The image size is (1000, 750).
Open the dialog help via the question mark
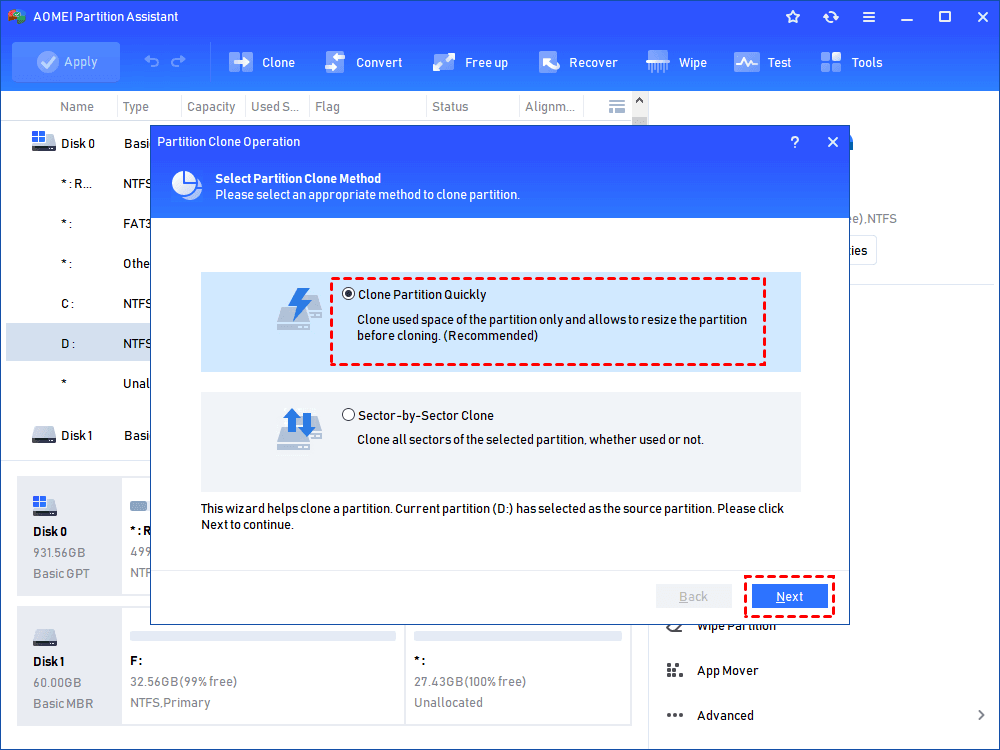coord(794,142)
